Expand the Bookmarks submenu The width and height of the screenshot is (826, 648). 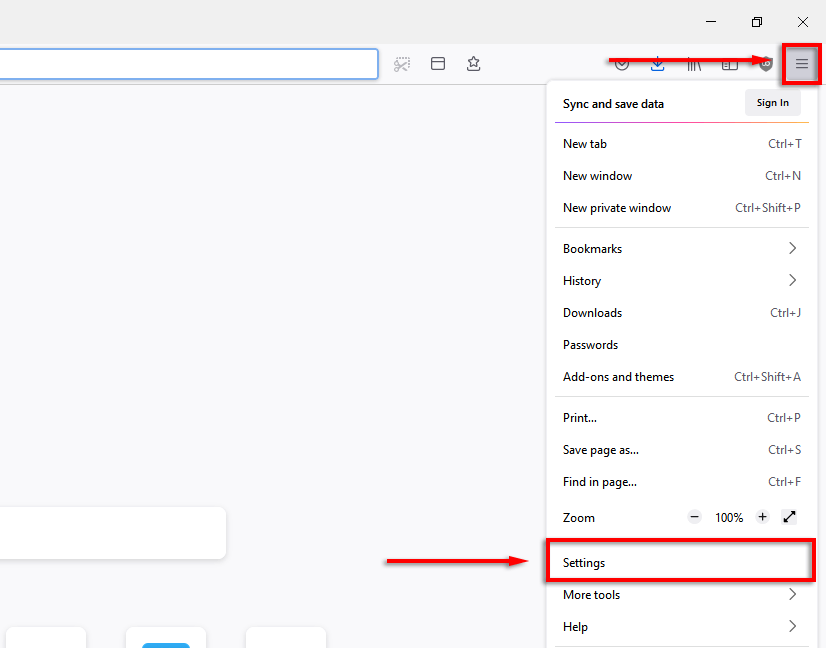coord(682,249)
